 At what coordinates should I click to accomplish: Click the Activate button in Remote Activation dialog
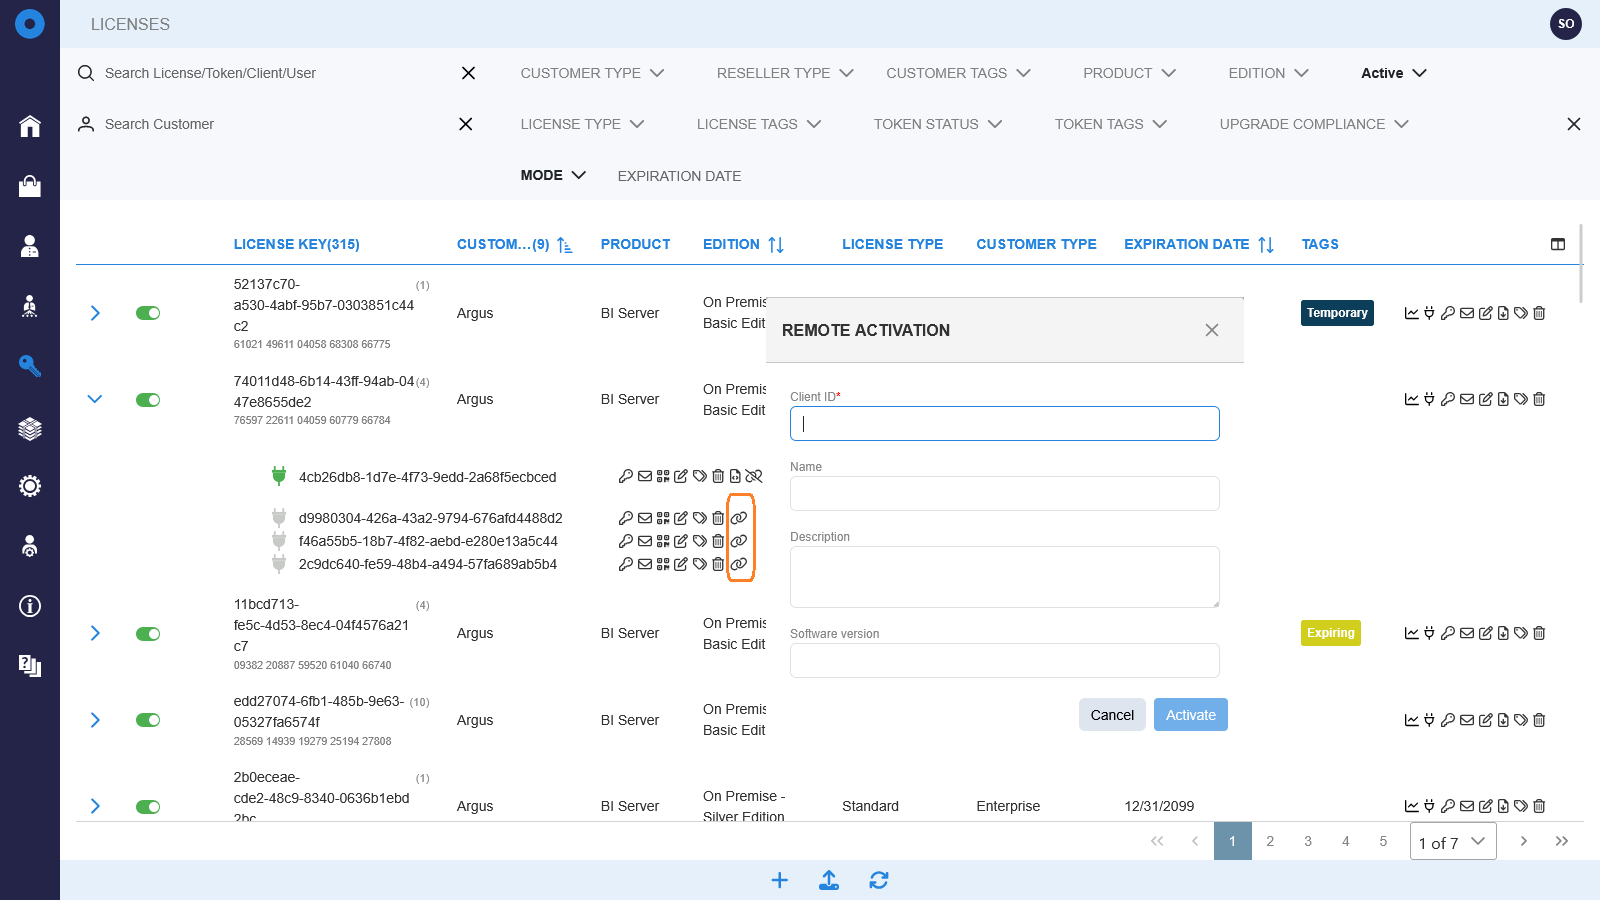(1190, 714)
